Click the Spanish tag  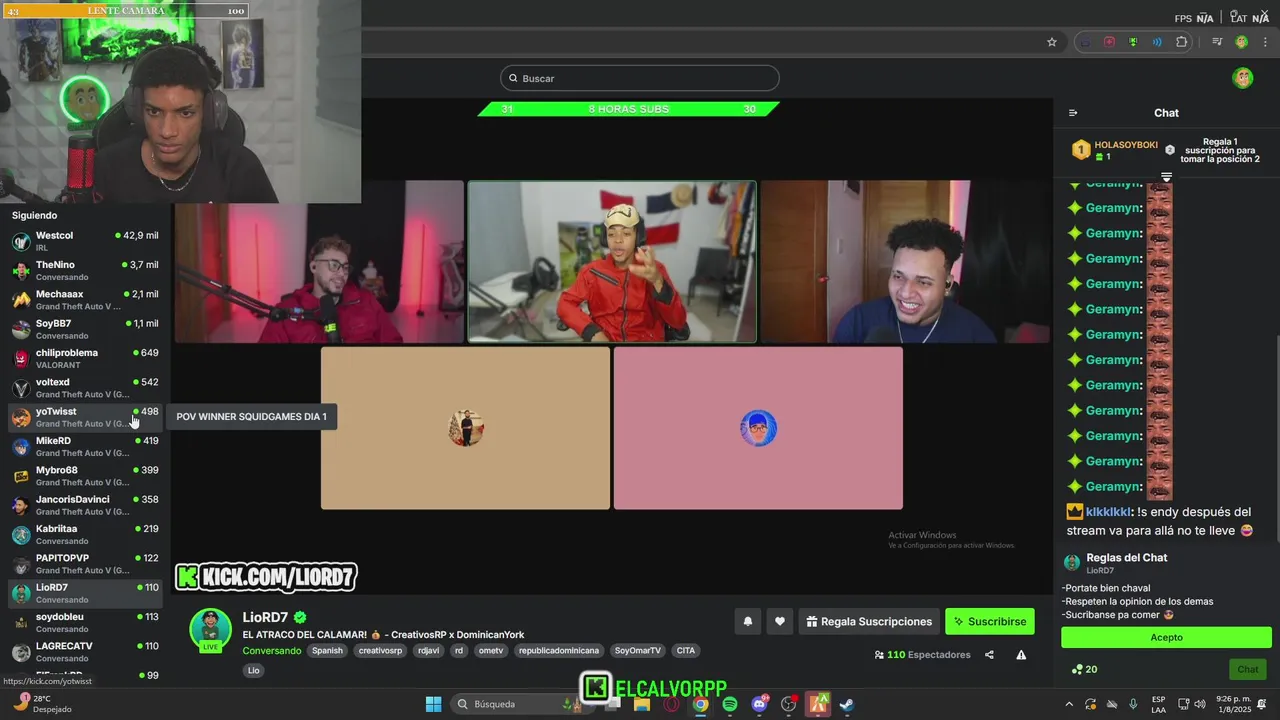327,650
